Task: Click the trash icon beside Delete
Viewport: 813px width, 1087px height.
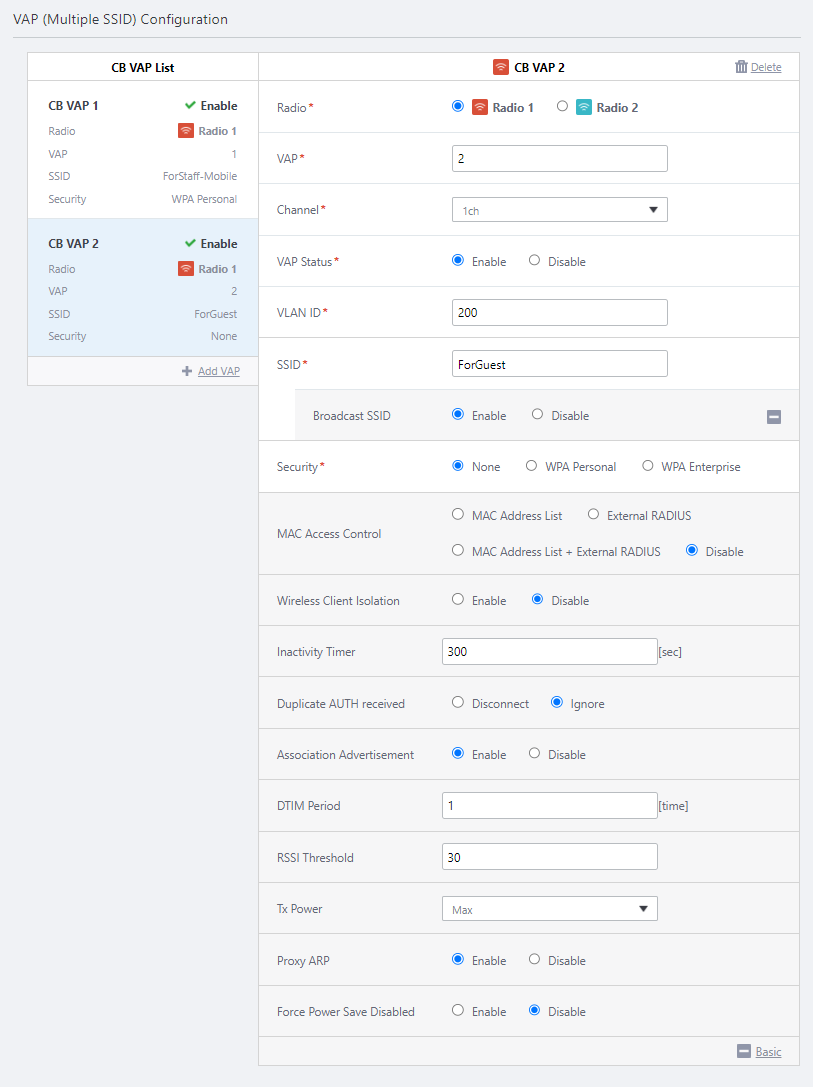Action: point(741,67)
